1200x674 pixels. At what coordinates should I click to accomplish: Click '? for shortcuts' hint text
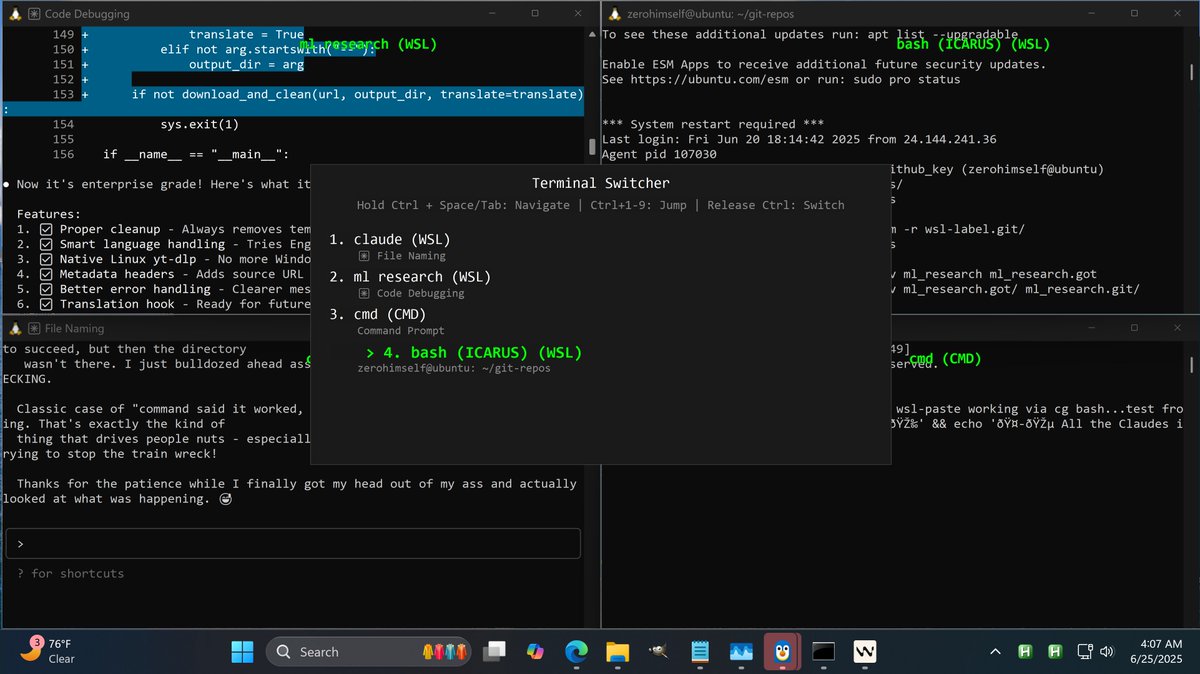tap(70, 574)
